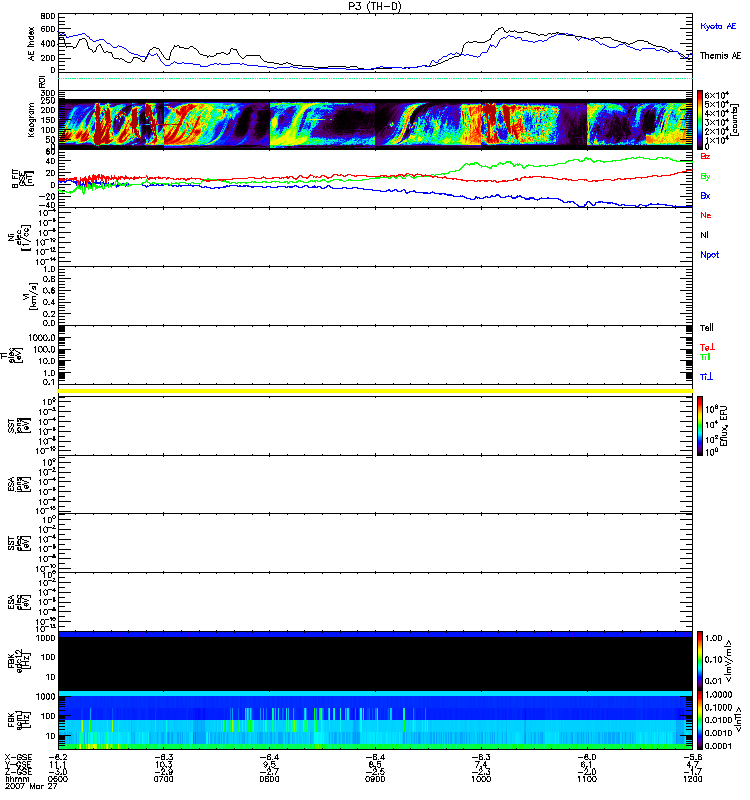The height and width of the screenshot is (800, 750).
Task: Select the Themis AE legend label
Action: pos(720,56)
